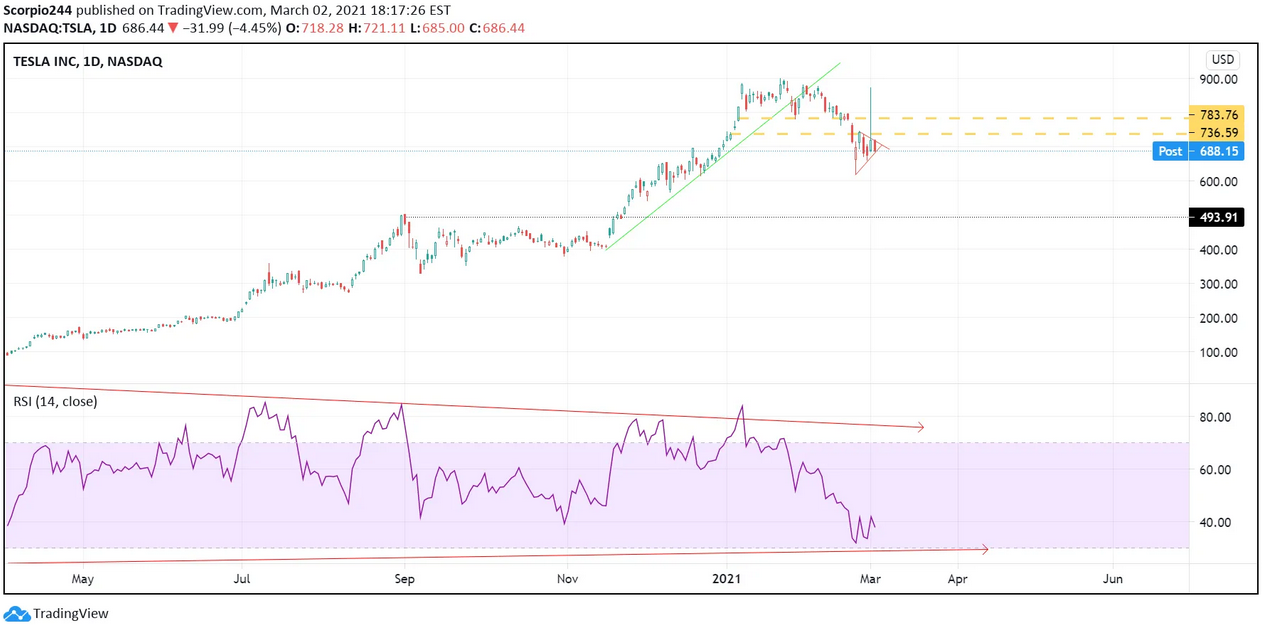
Task: Click the Post 688.15 price tag
Action: pos(1198,151)
